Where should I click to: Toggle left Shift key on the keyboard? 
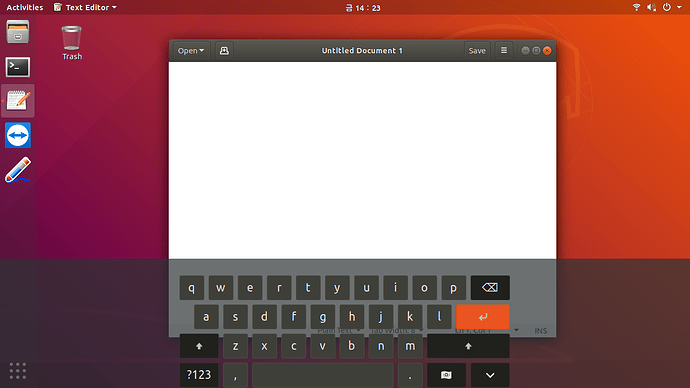pyautogui.click(x=199, y=346)
